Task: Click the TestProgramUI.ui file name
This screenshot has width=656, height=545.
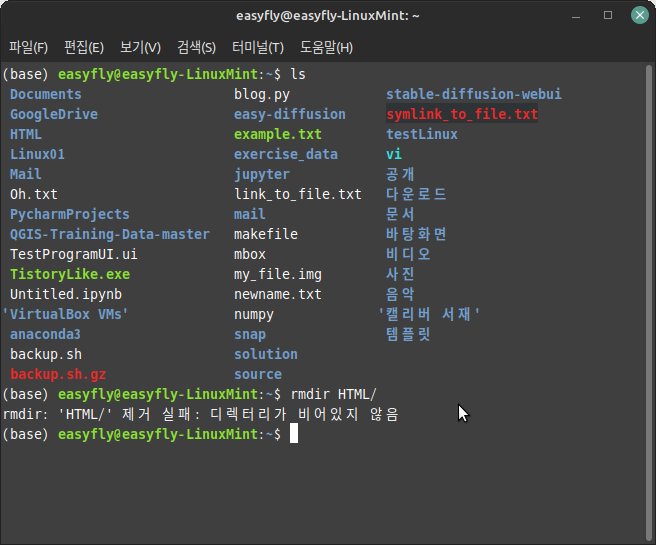Action: pyautogui.click(x=74, y=254)
